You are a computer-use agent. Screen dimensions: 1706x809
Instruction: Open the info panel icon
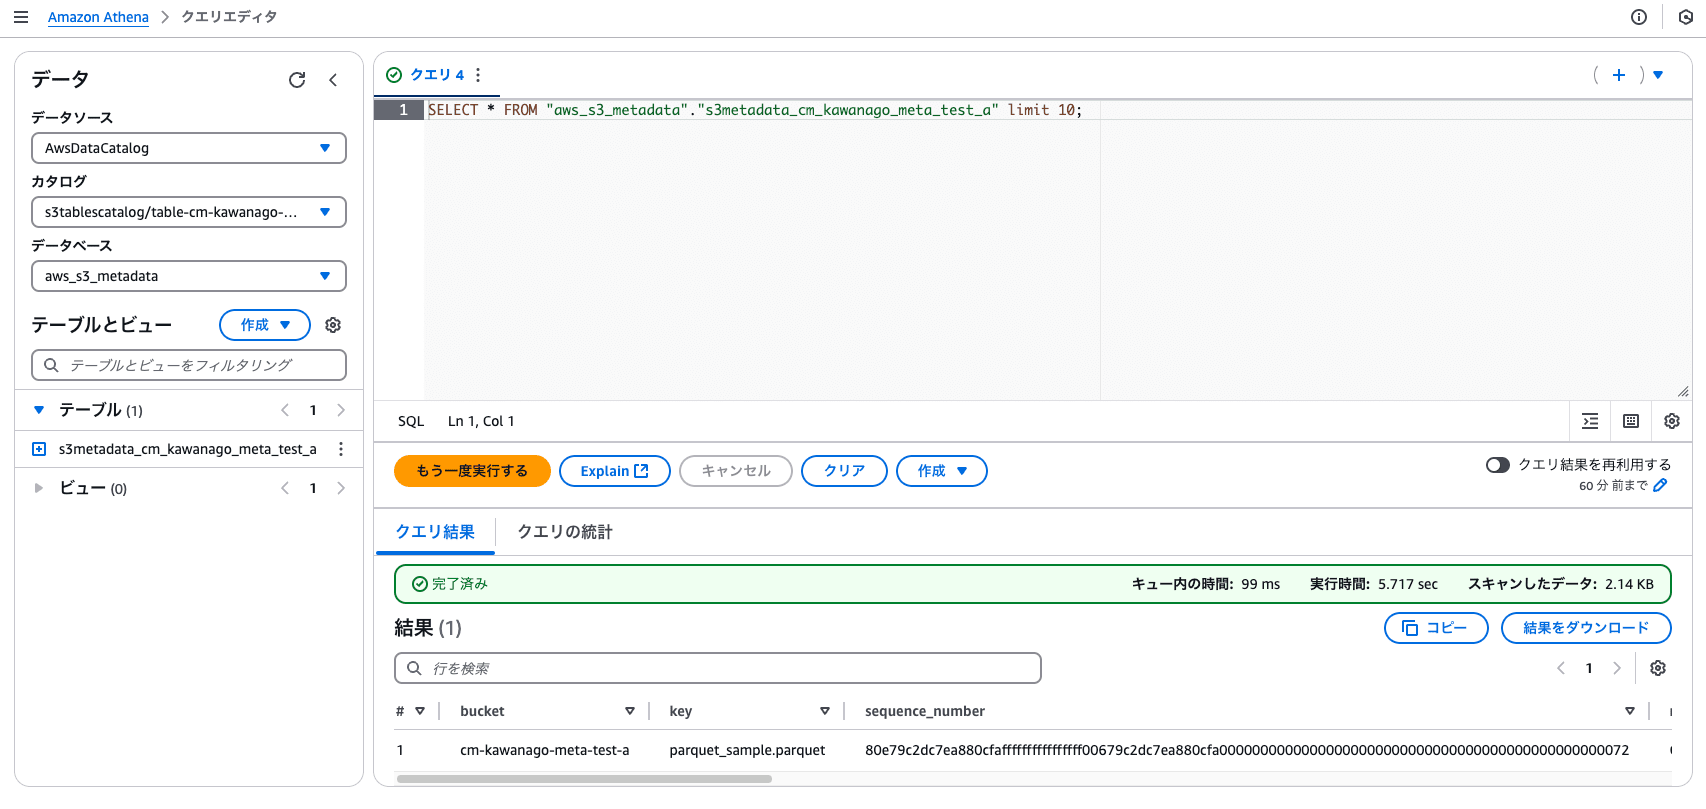(x=1639, y=17)
